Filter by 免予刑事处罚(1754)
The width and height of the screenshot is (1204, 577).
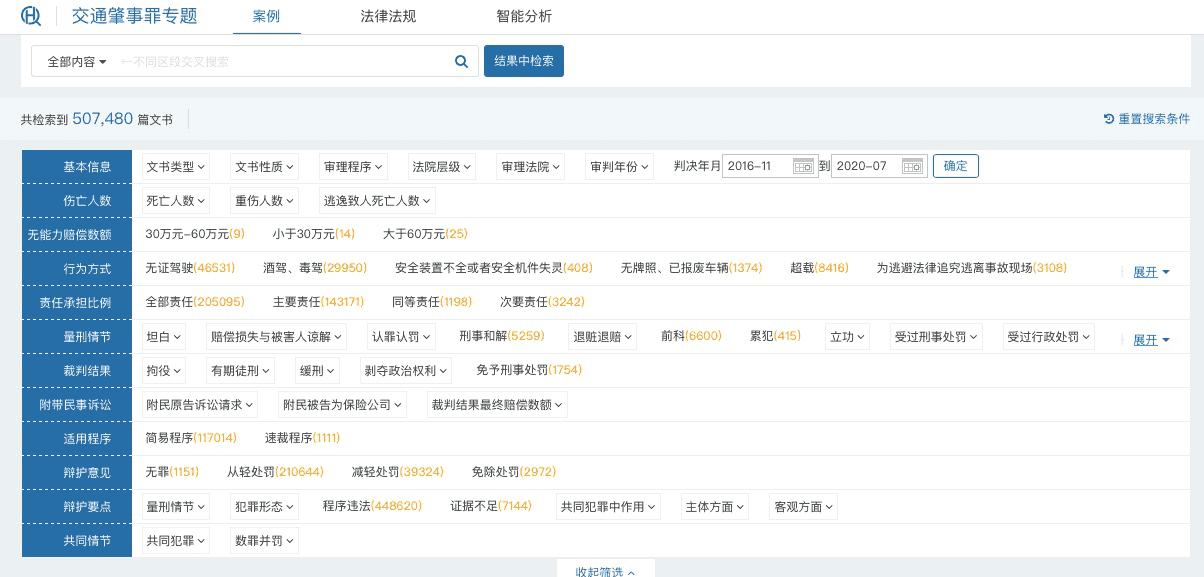pyautogui.click(x=529, y=370)
